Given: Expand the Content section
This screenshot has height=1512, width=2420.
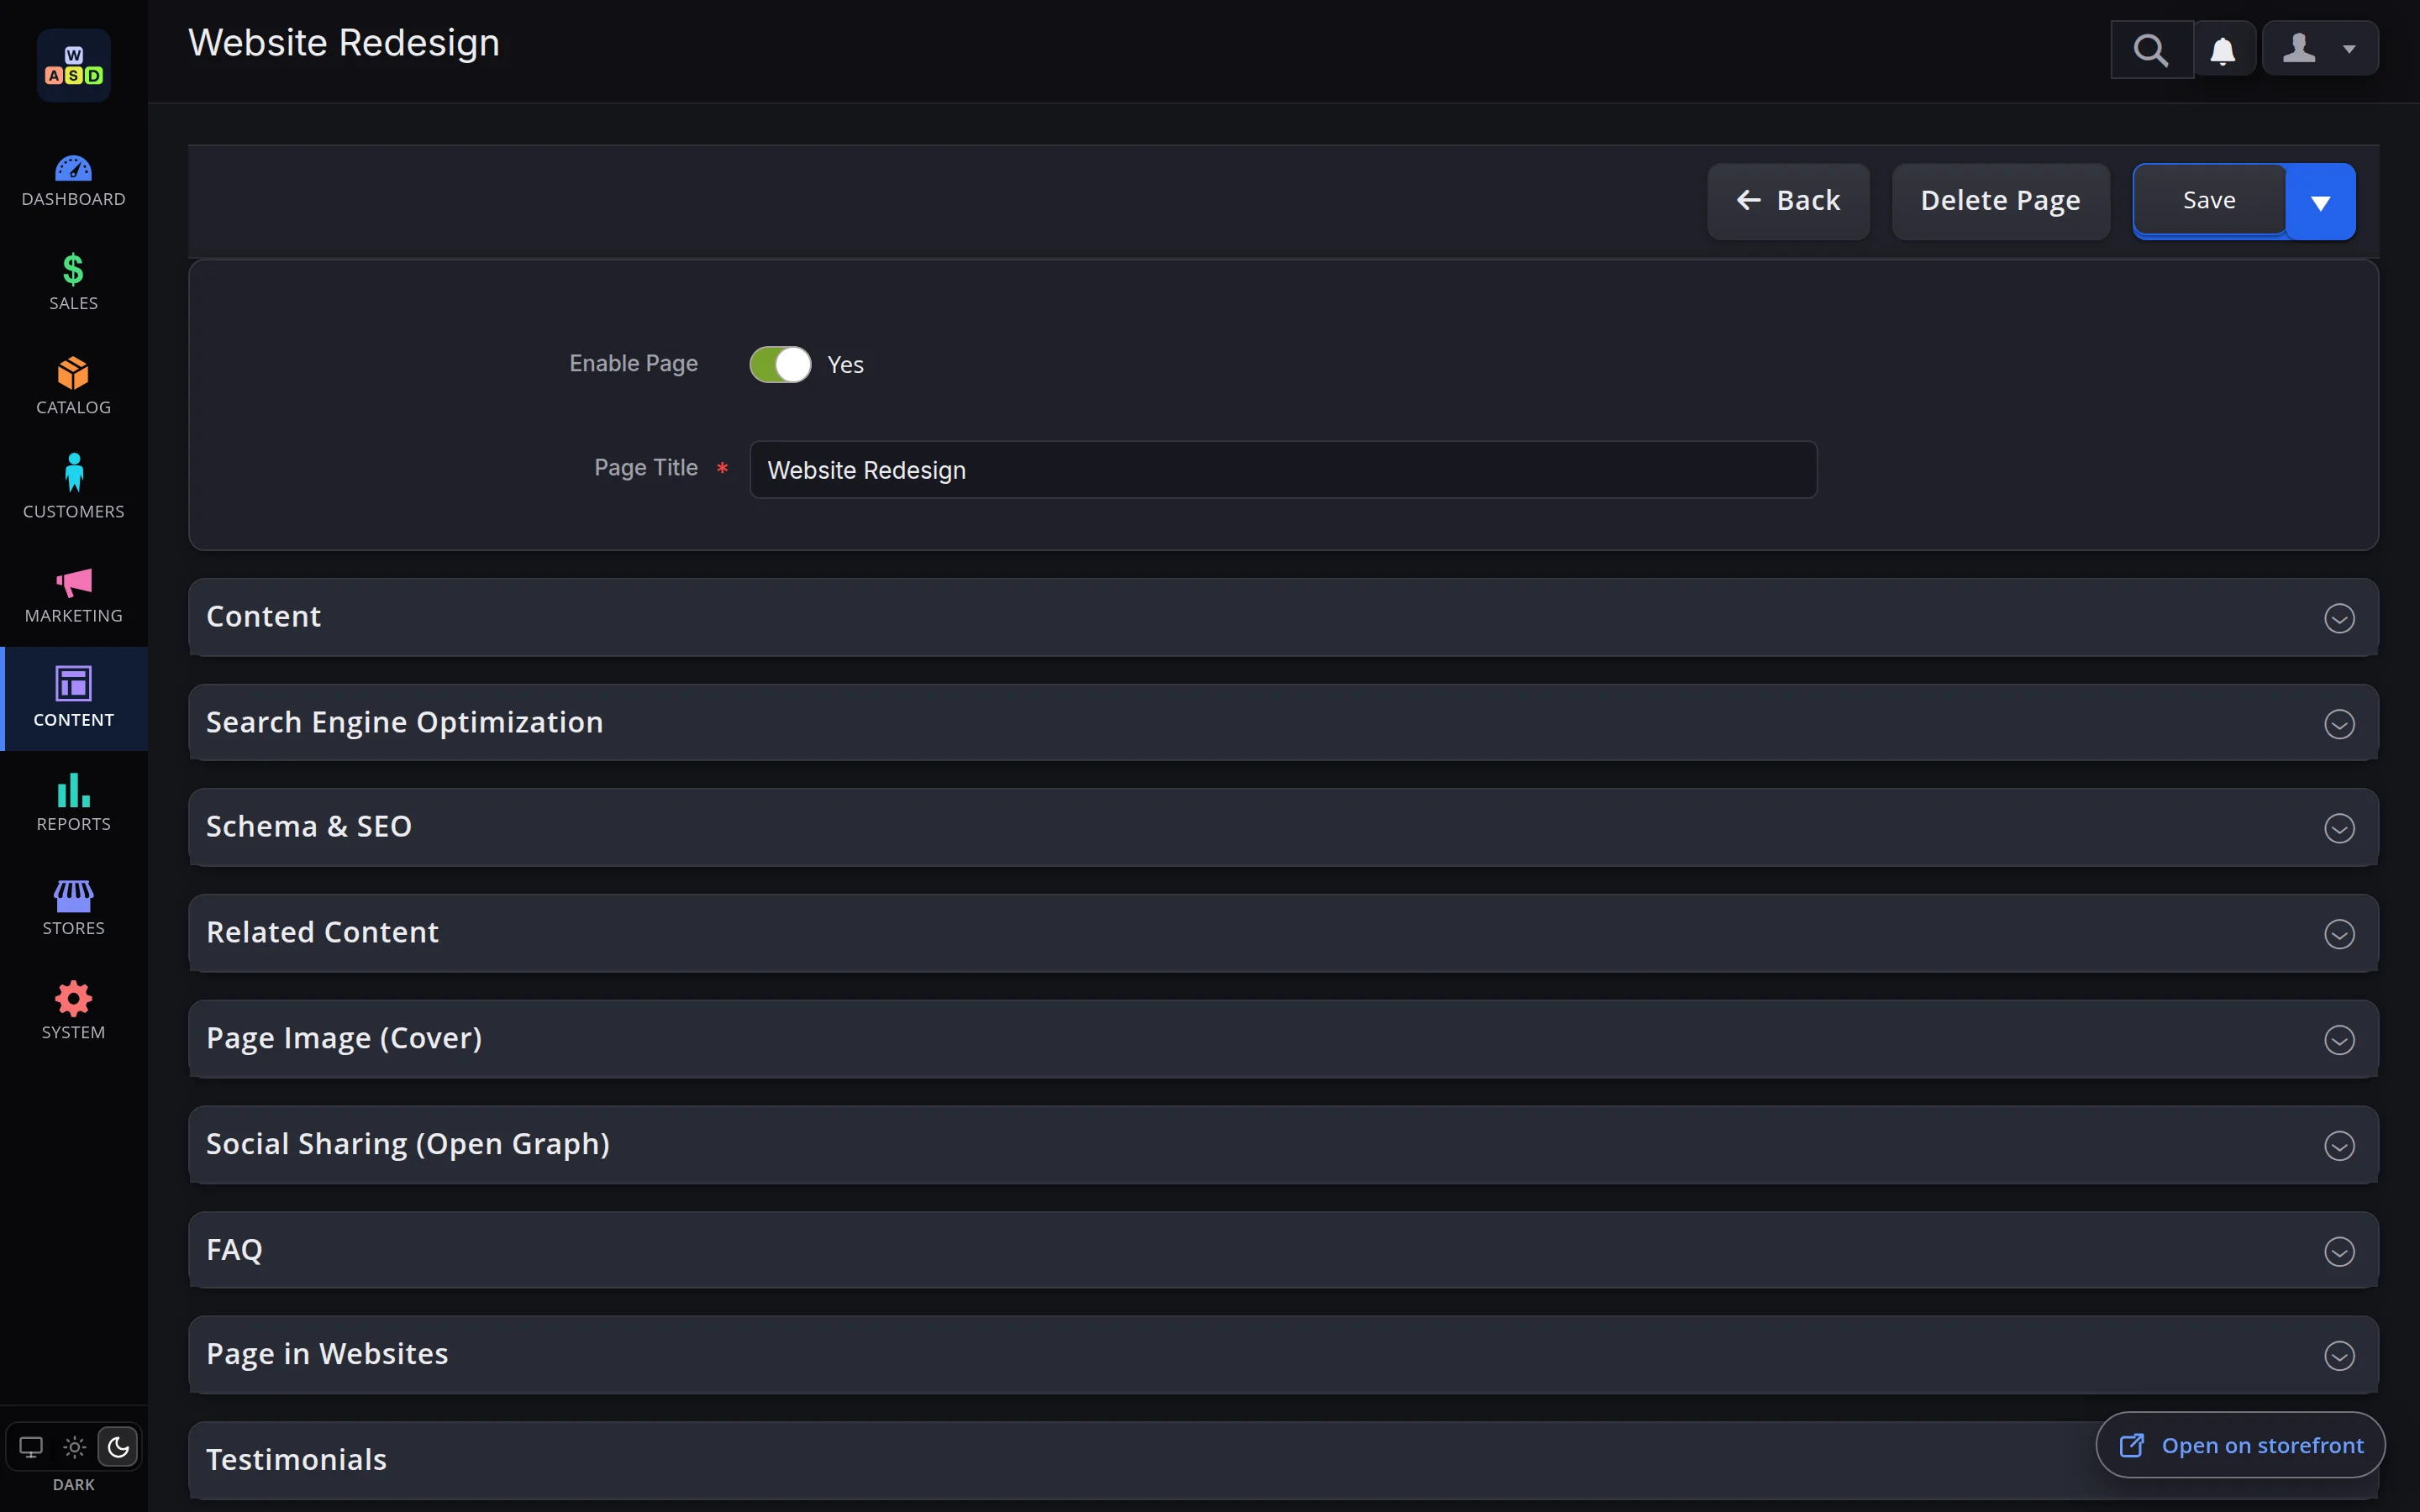Looking at the screenshot, I should (1283, 617).
